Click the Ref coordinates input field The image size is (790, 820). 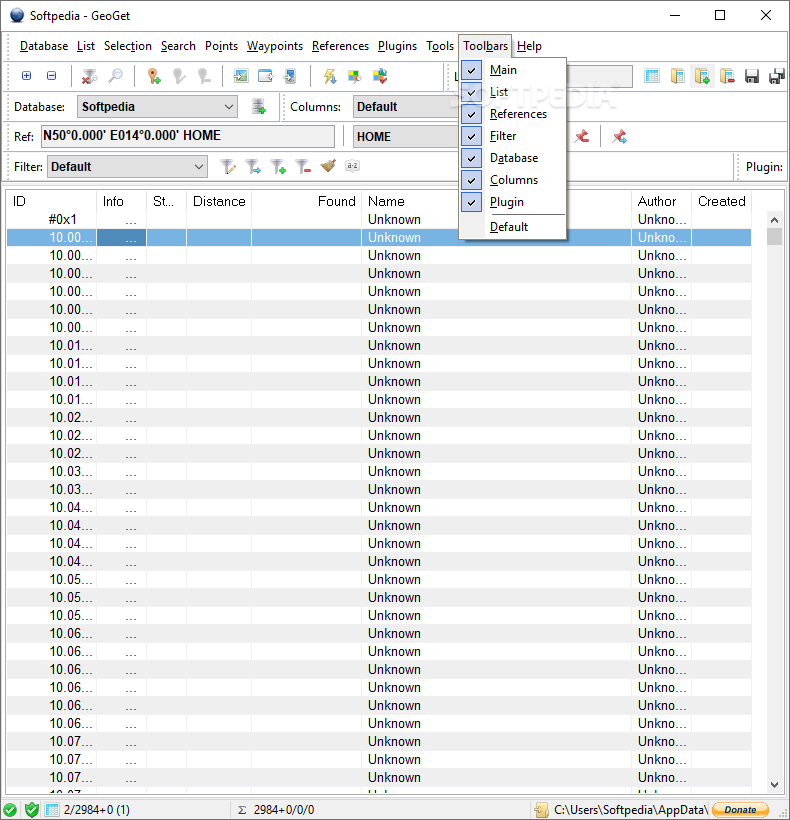pos(188,136)
